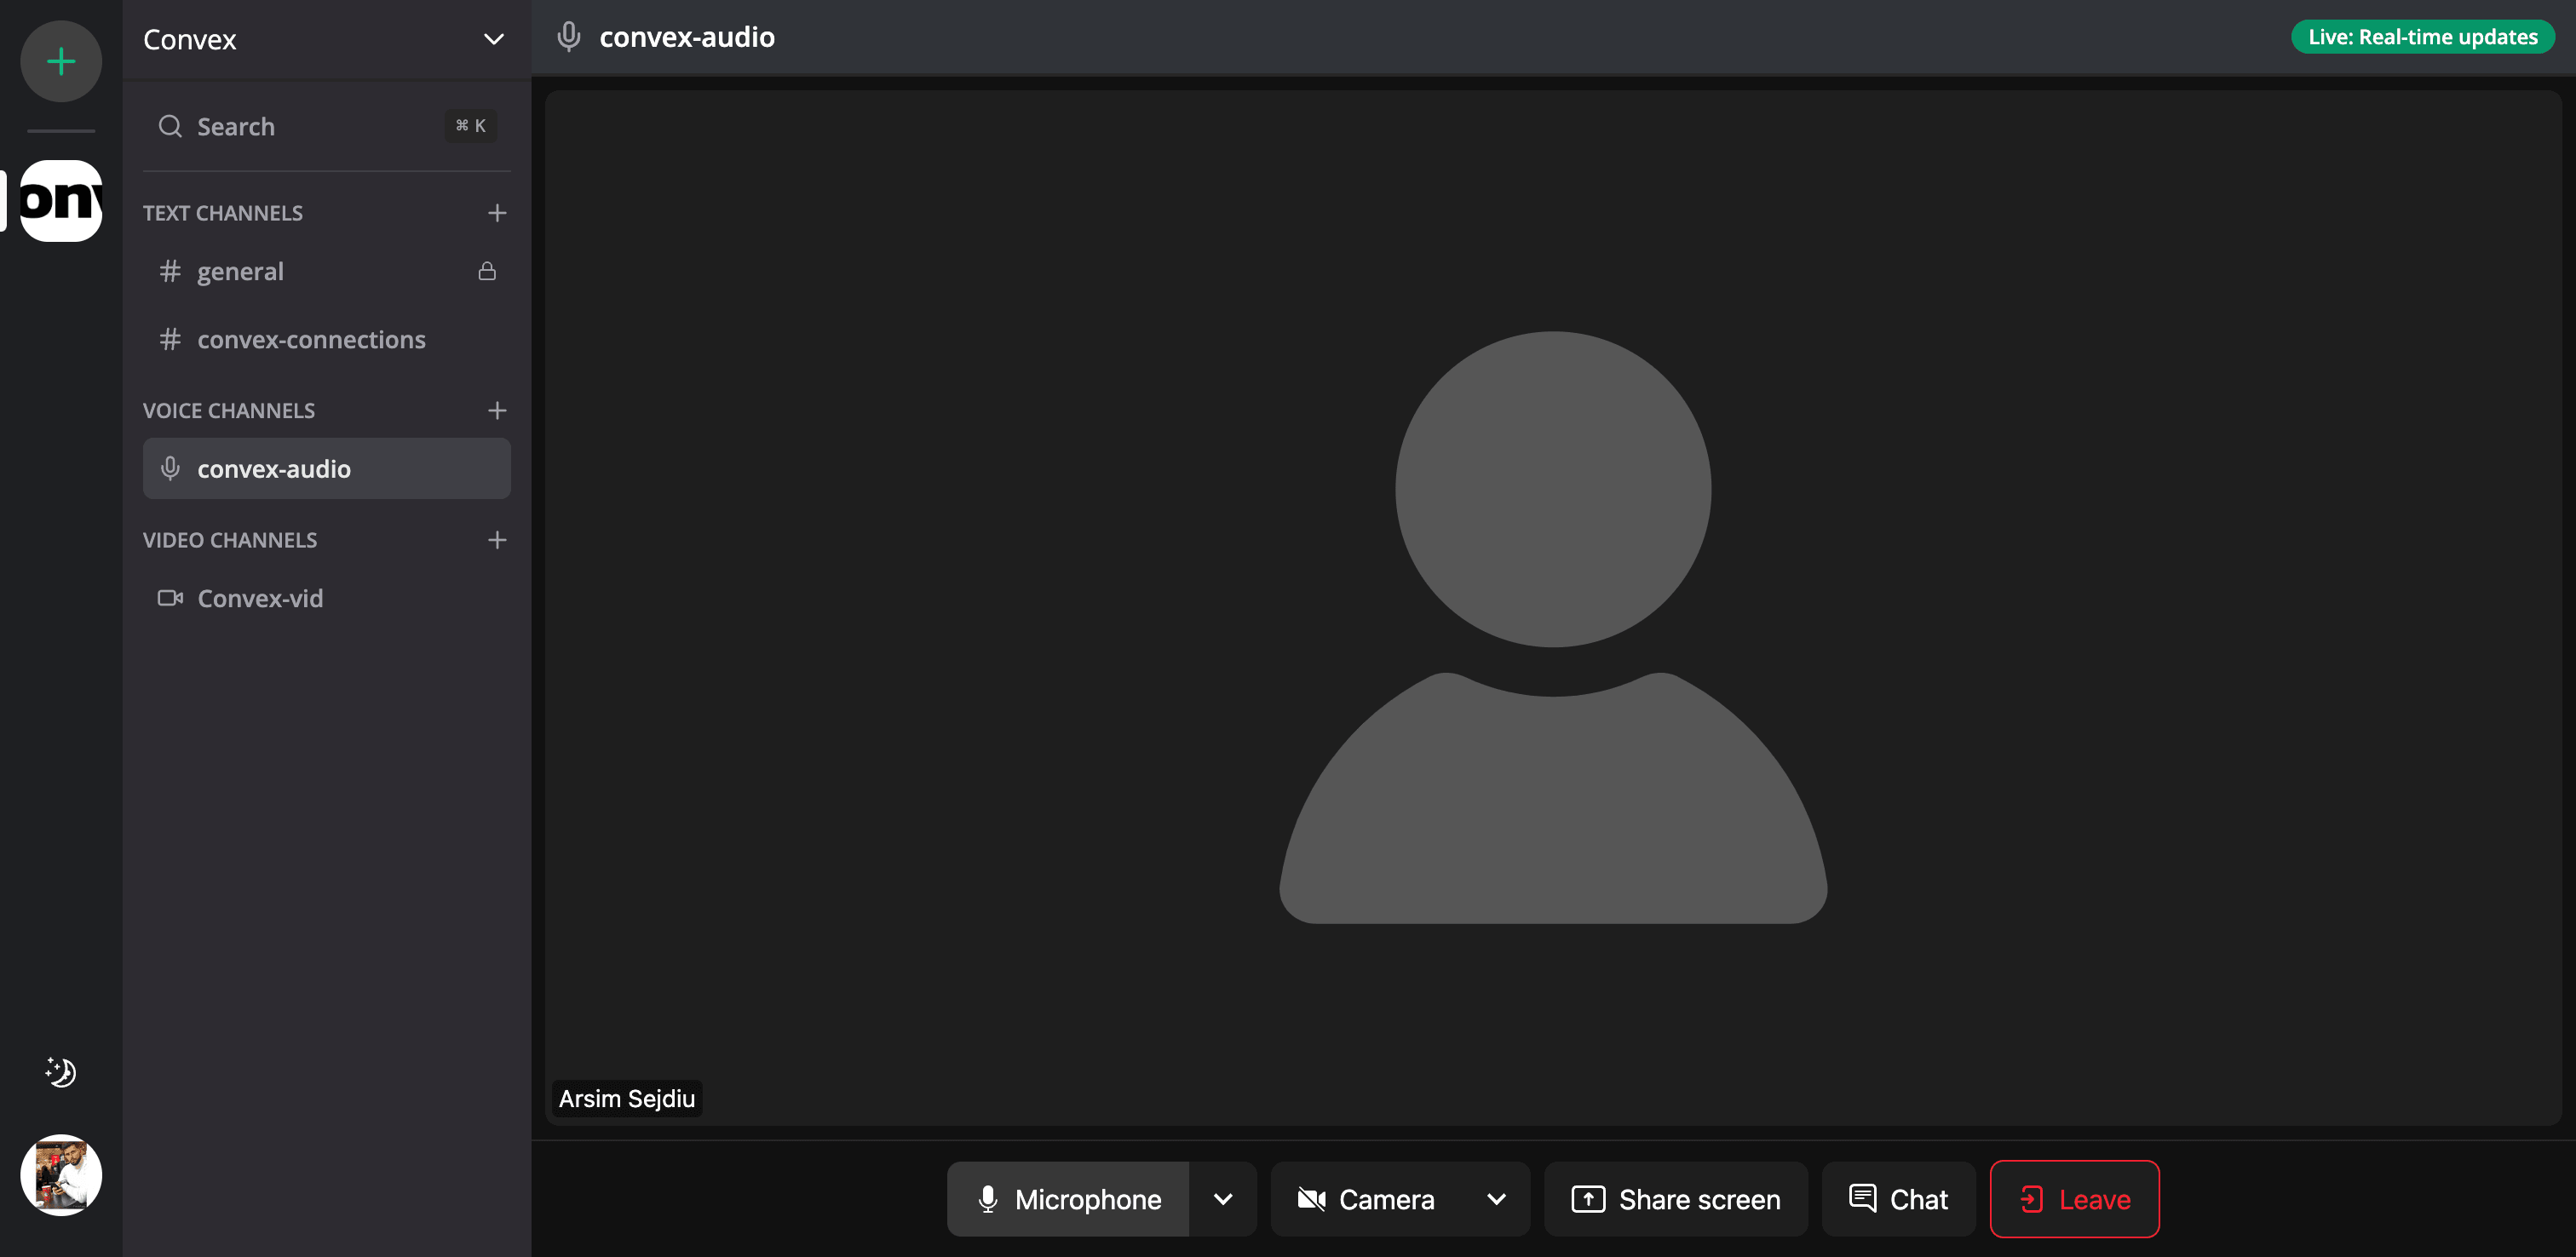Open the convex-connections channel
The image size is (2576, 1257).
pos(311,340)
